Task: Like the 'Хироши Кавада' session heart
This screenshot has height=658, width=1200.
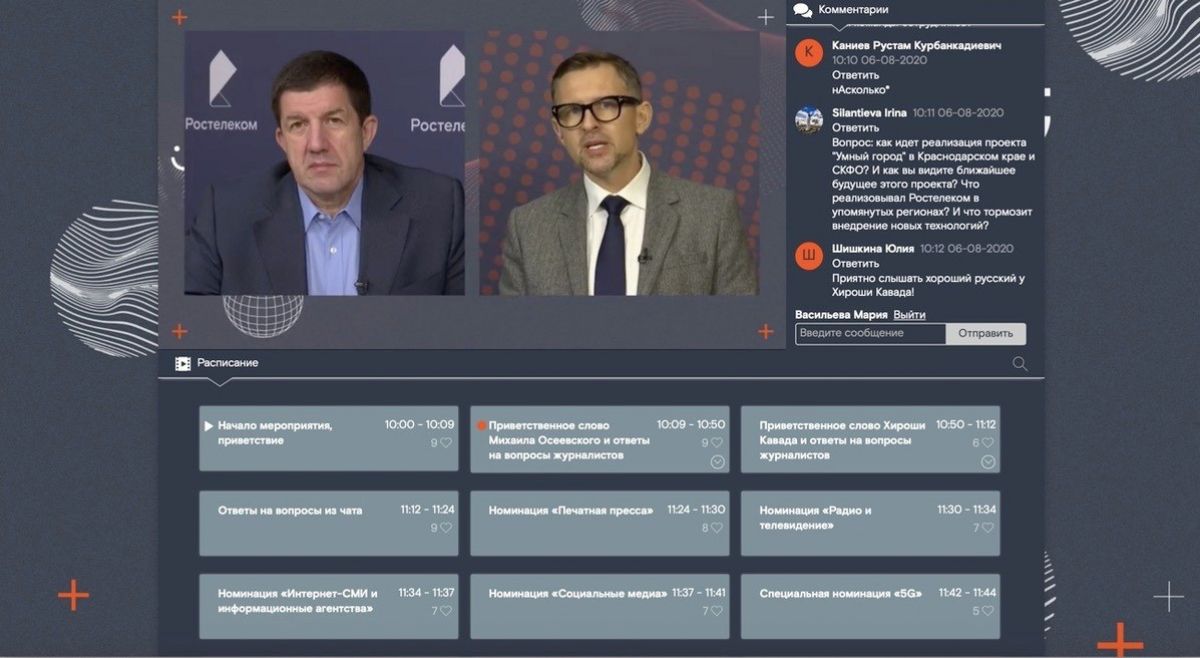Action: [x=988, y=443]
